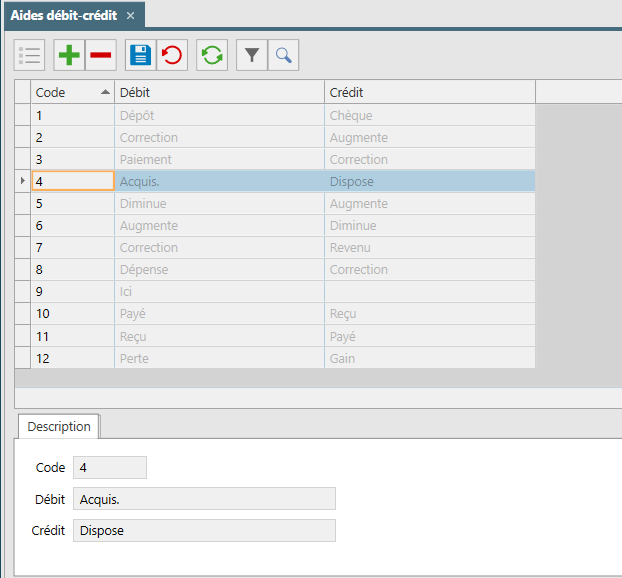Select code cell 6 in grid

[x=73, y=225]
